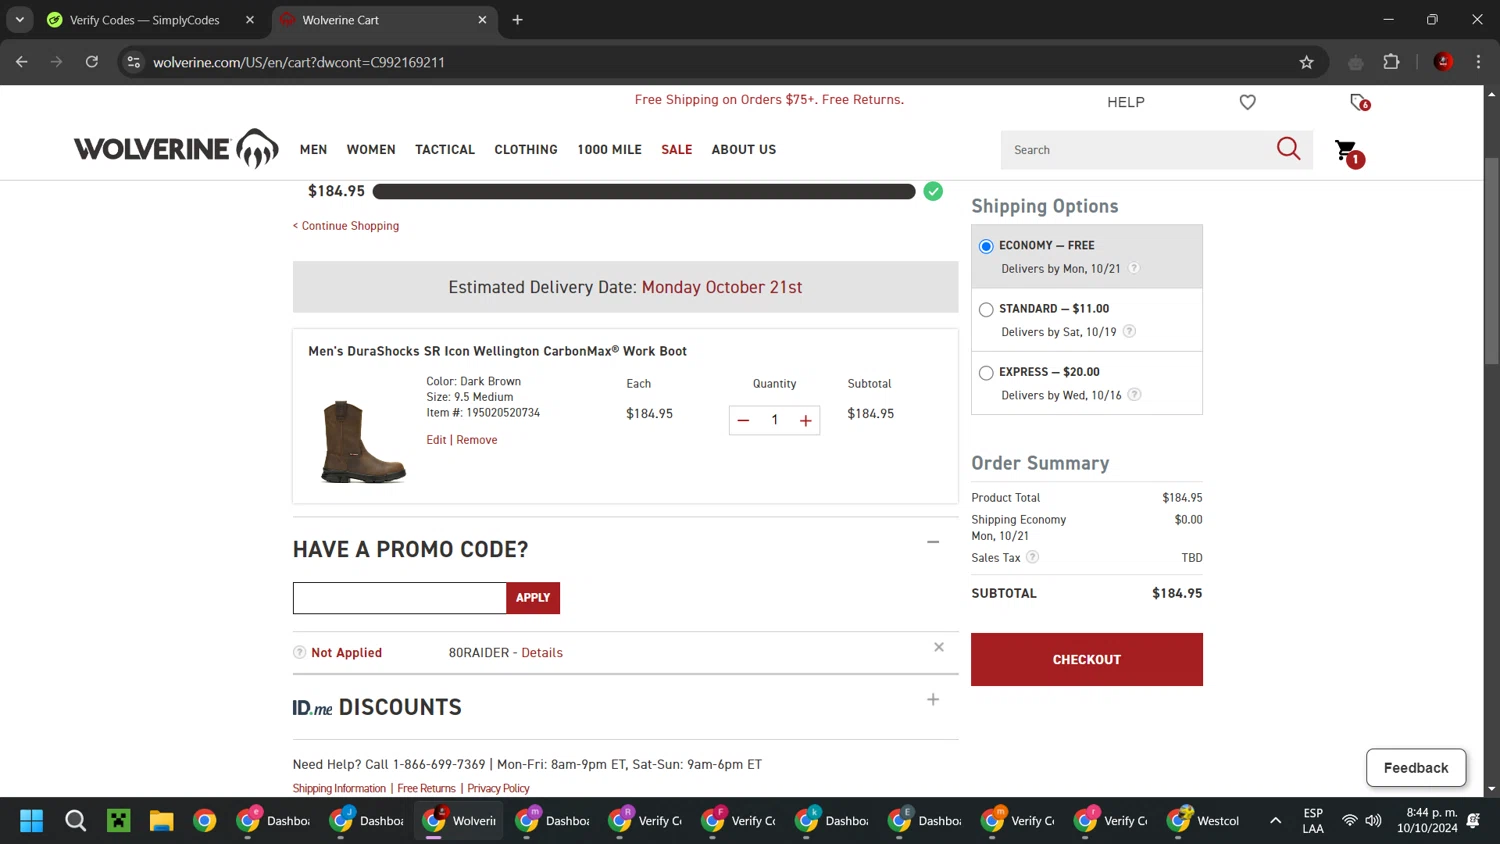The width and height of the screenshot is (1500, 844).
Task: Click the Express delivery help icon
Action: click(1134, 394)
